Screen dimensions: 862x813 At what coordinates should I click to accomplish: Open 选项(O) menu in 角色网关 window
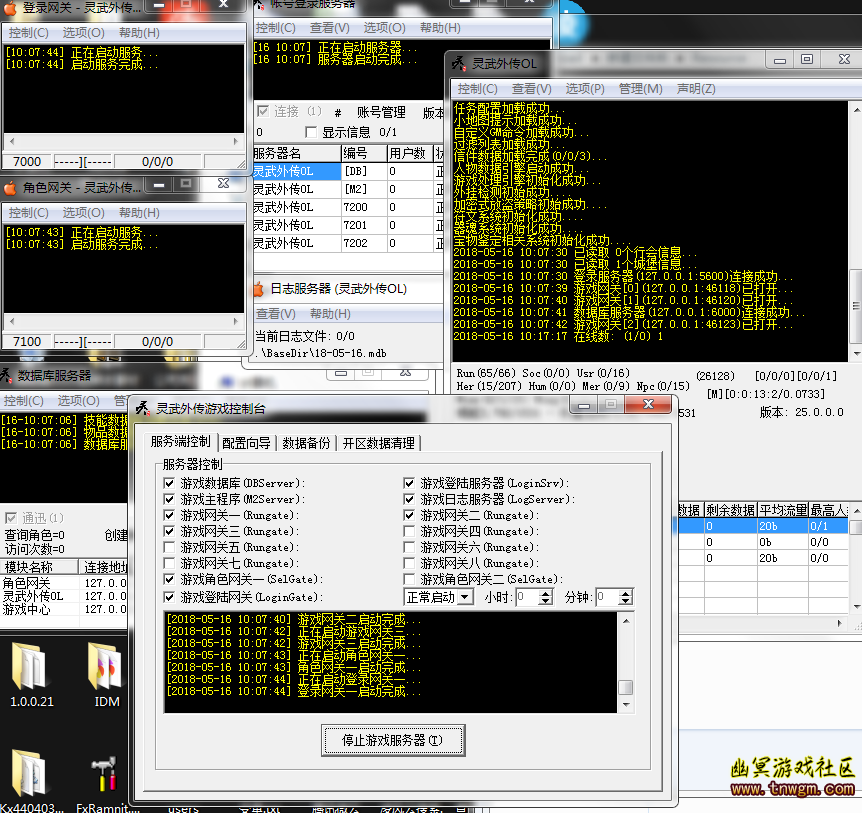(x=83, y=213)
